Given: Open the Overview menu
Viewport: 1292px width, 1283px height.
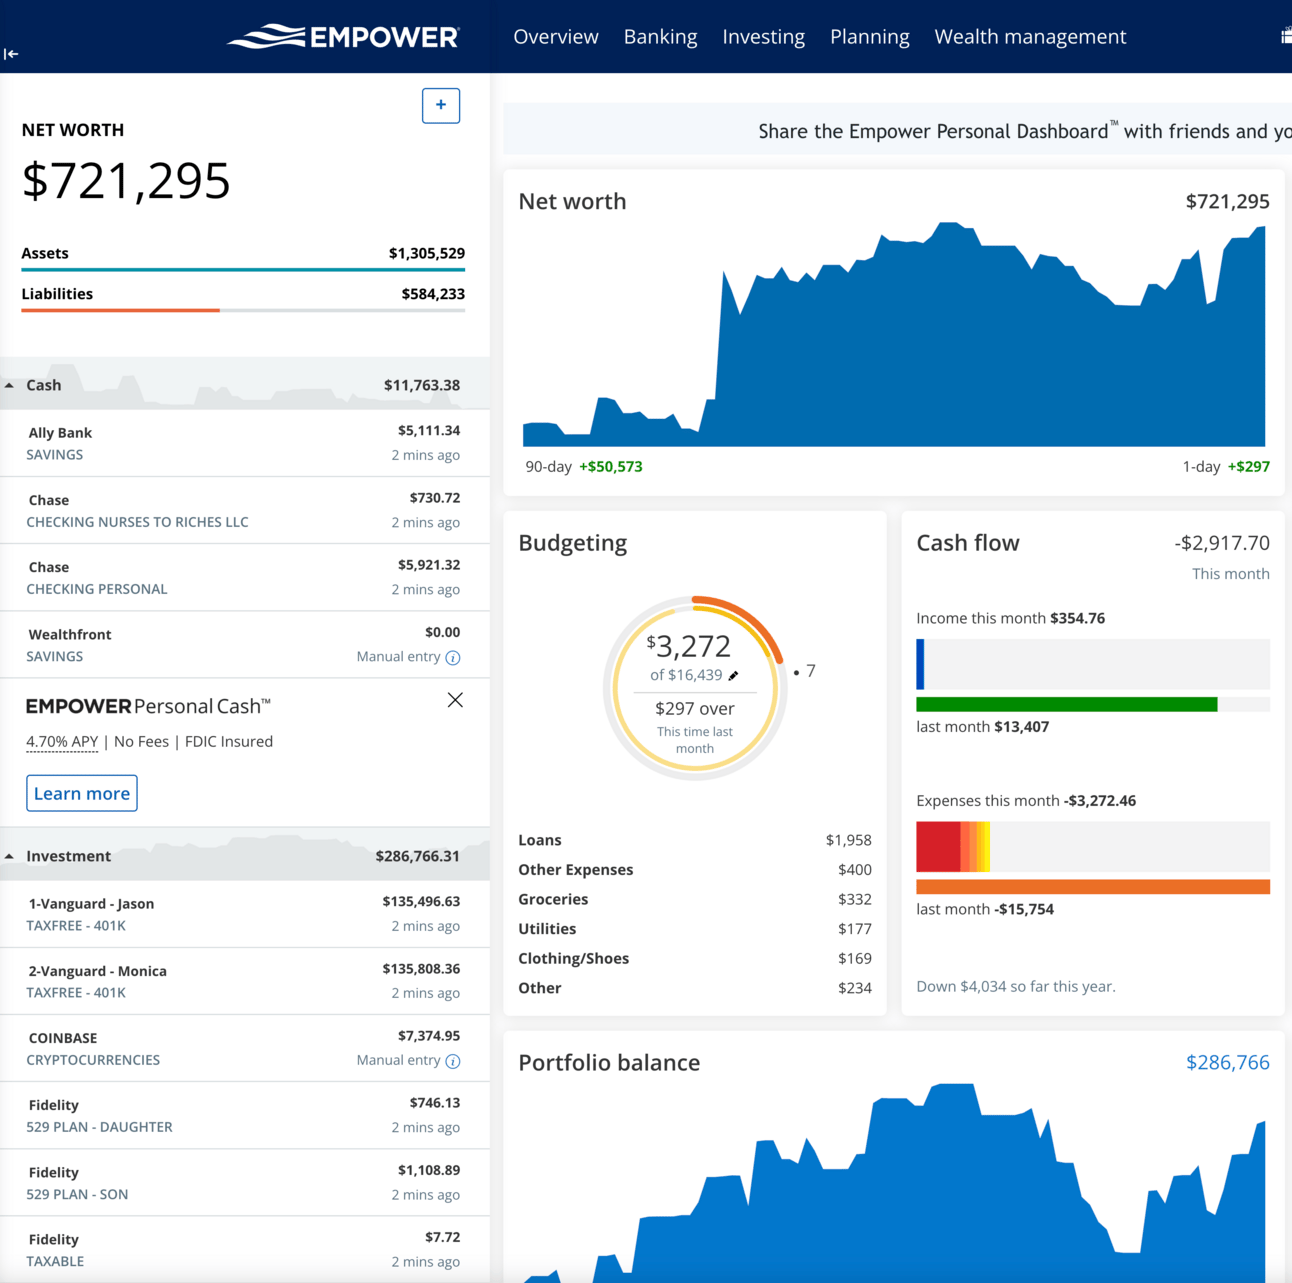Looking at the screenshot, I should [556, 37].
